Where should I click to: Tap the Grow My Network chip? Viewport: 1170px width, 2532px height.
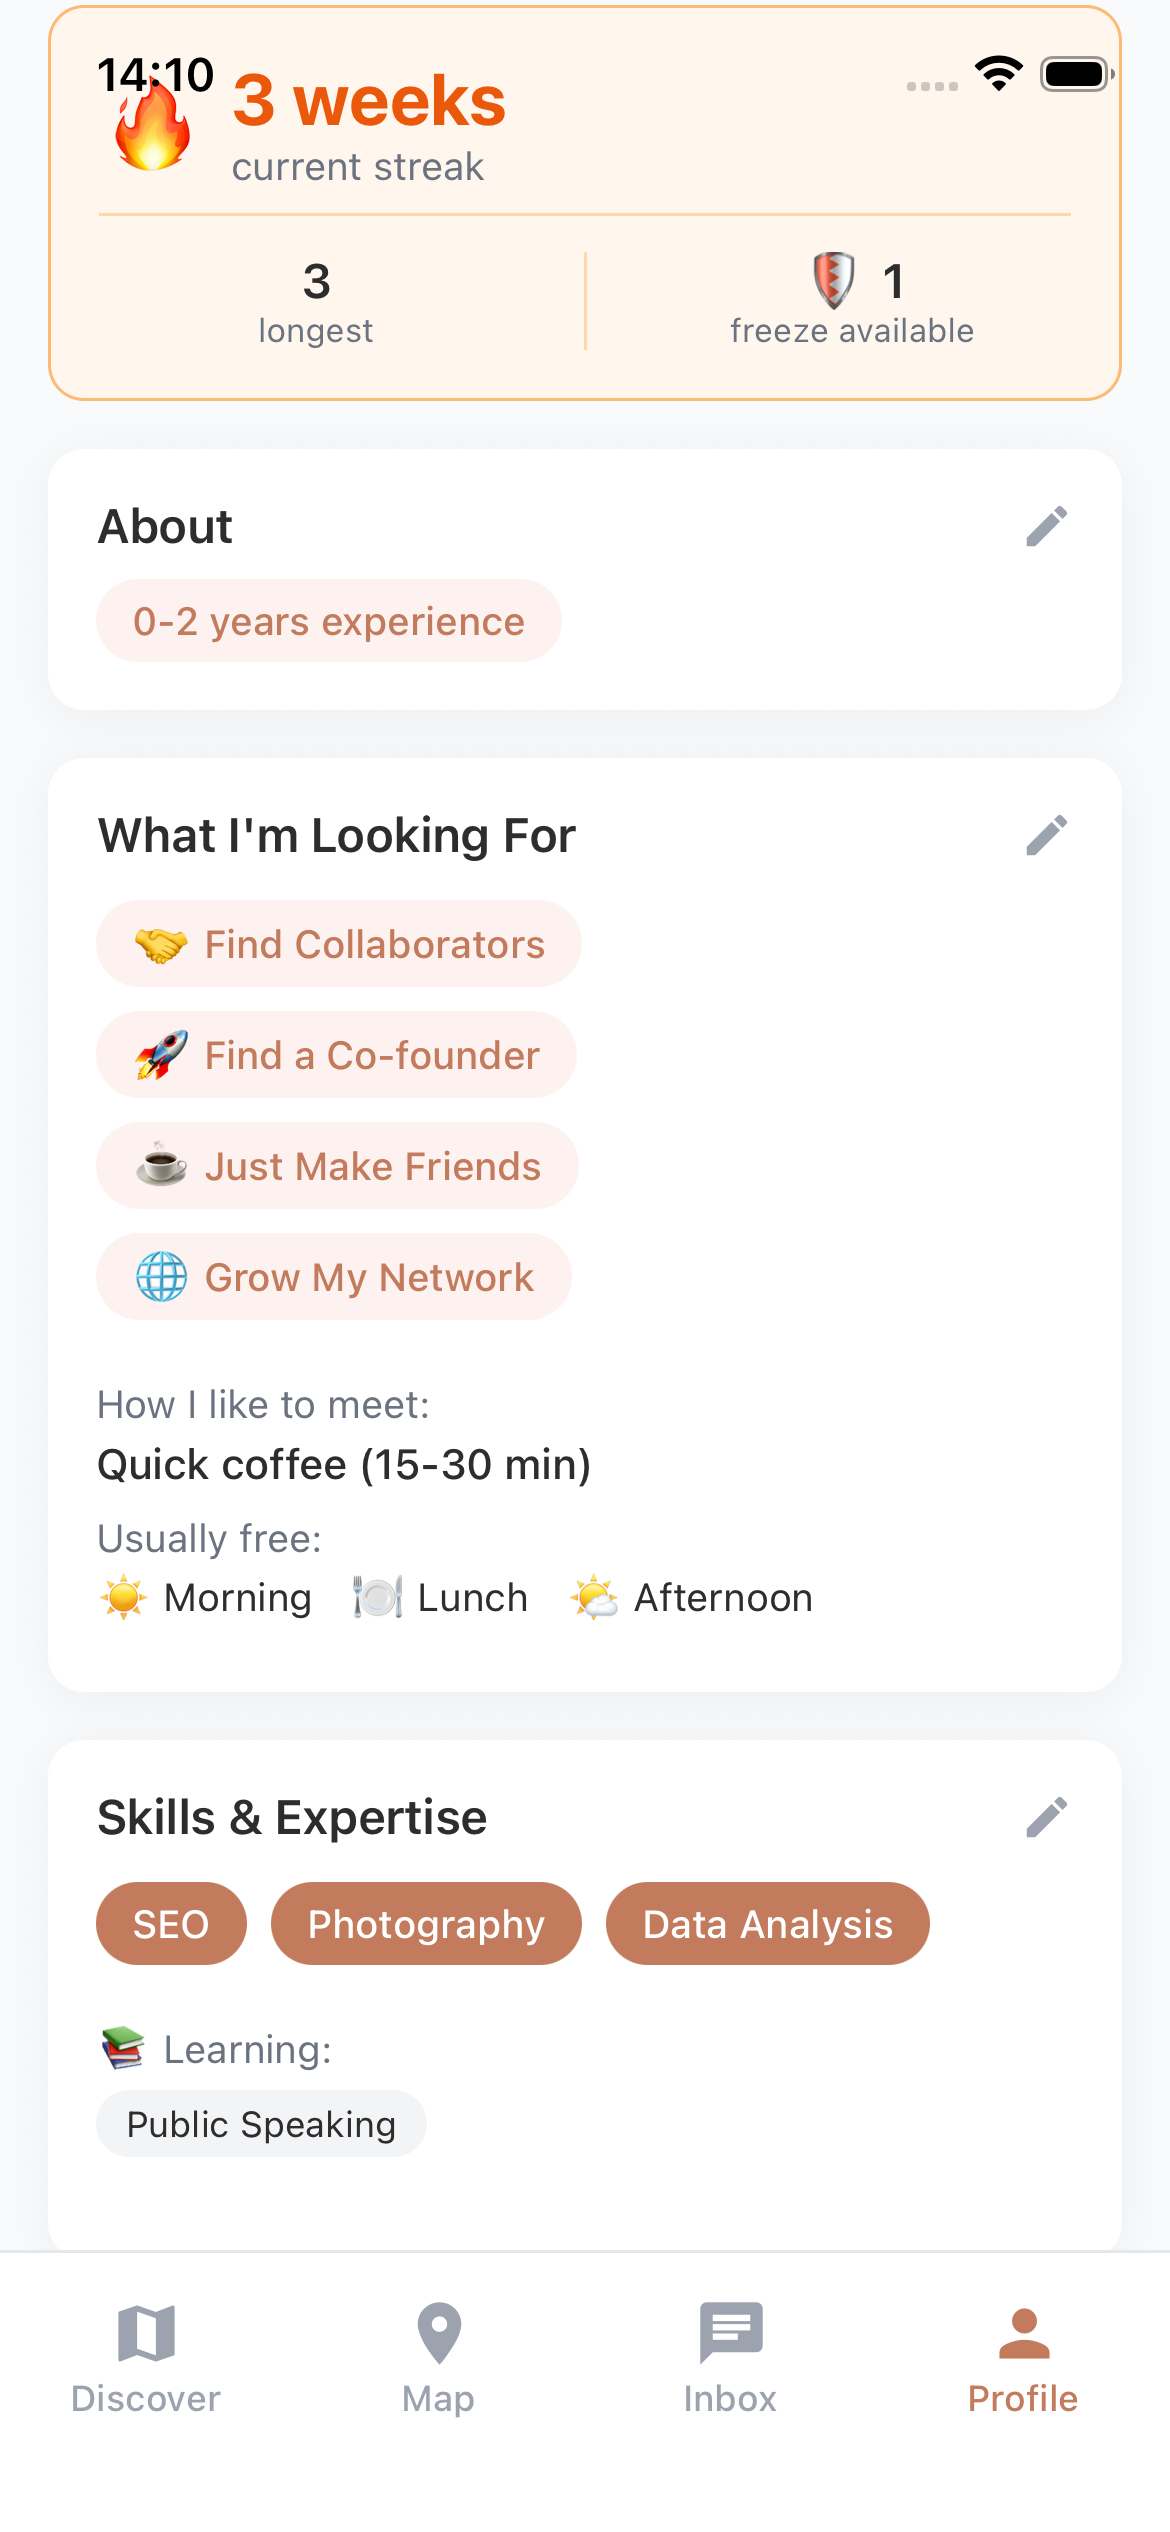(334, 1277)
